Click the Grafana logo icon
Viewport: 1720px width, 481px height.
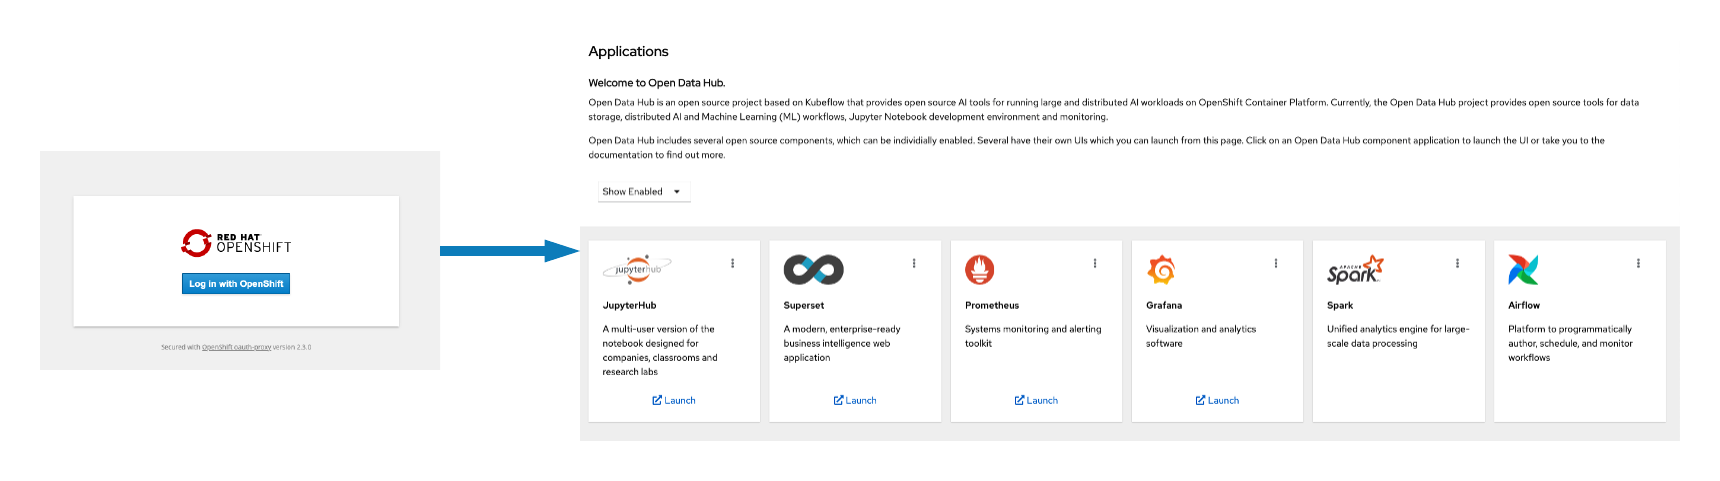(x=1161, y=269)
